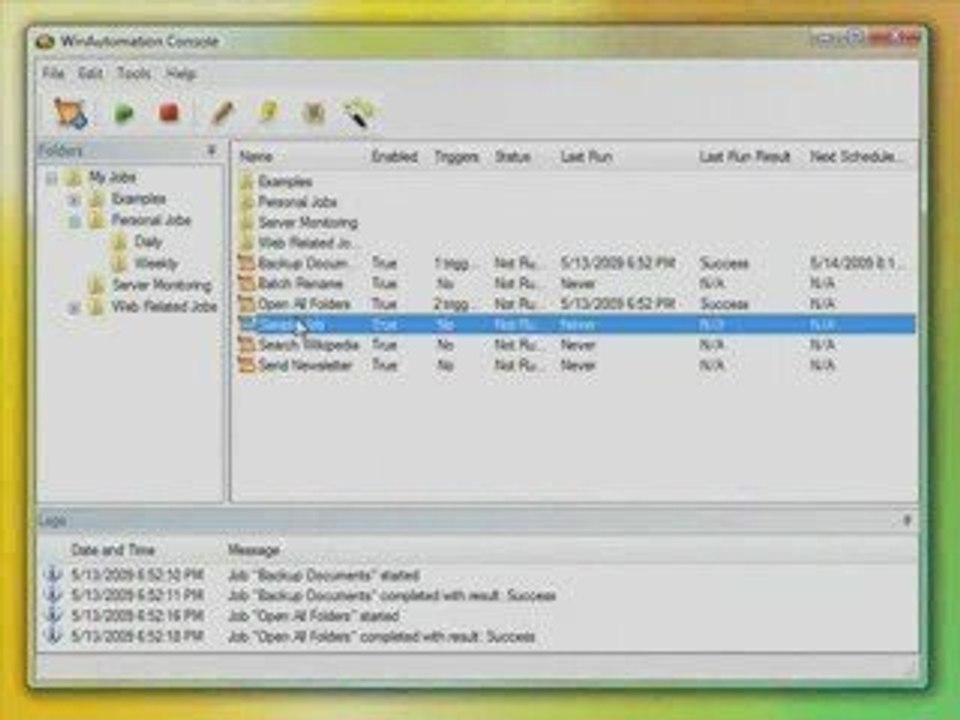Click the Batch Rename job icon

pos(247,284)
